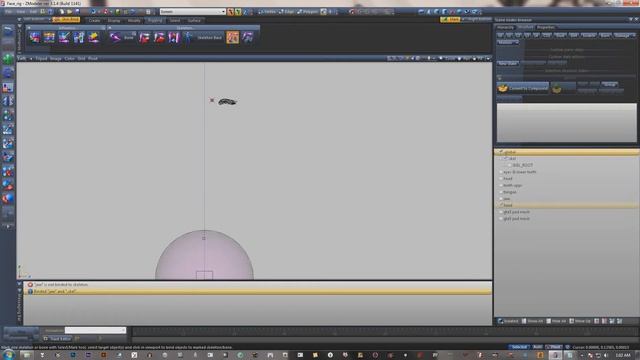Switch to the Surface tab
640x360 pixels.
[x=194, y=20]
